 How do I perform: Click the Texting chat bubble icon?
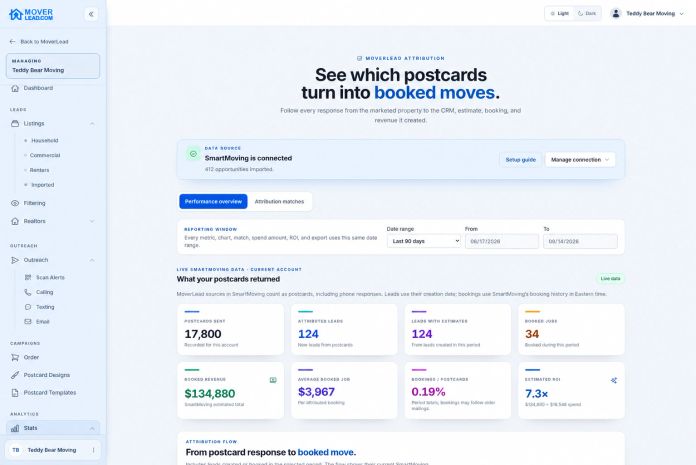[x=28, y=307]
